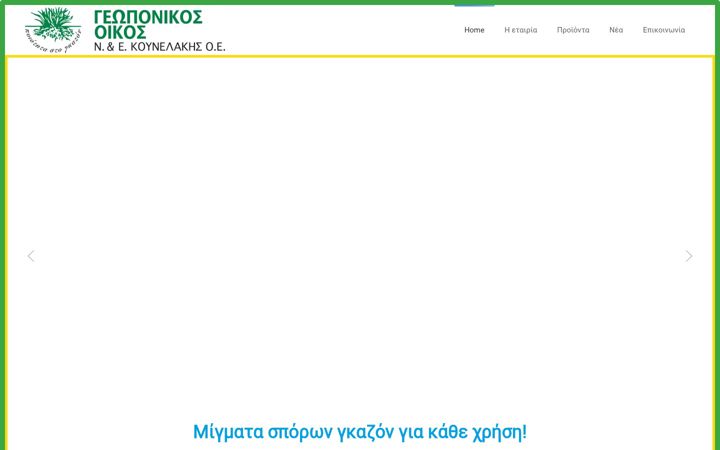
Task: Navigate to Επικοινωνία page
Action: tap(664, 30)
